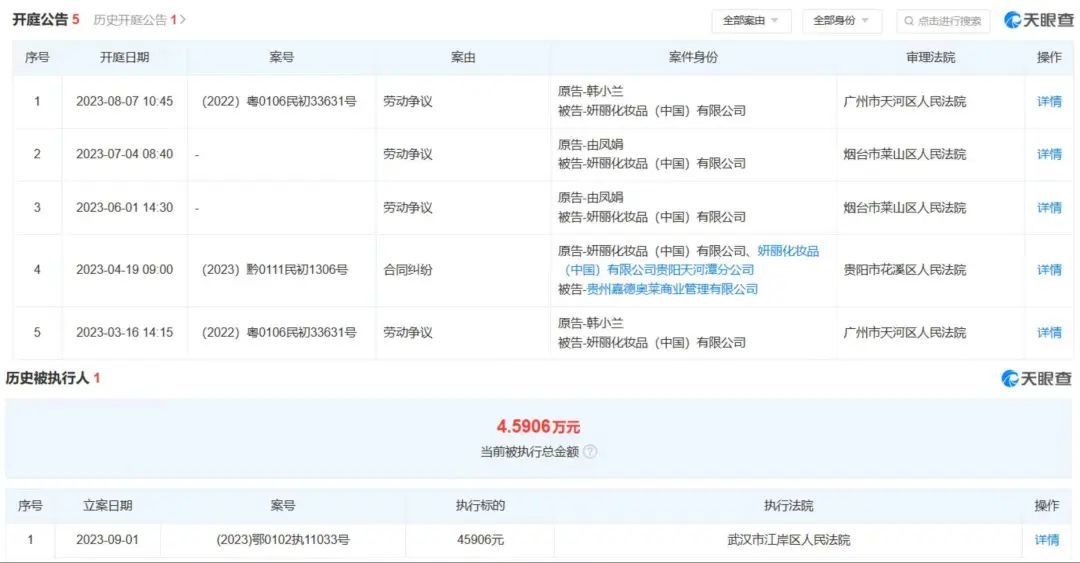Screen dimensions: 1080x563
Task: Open 历史开庭公告 link with chevron
Action: 139,20
